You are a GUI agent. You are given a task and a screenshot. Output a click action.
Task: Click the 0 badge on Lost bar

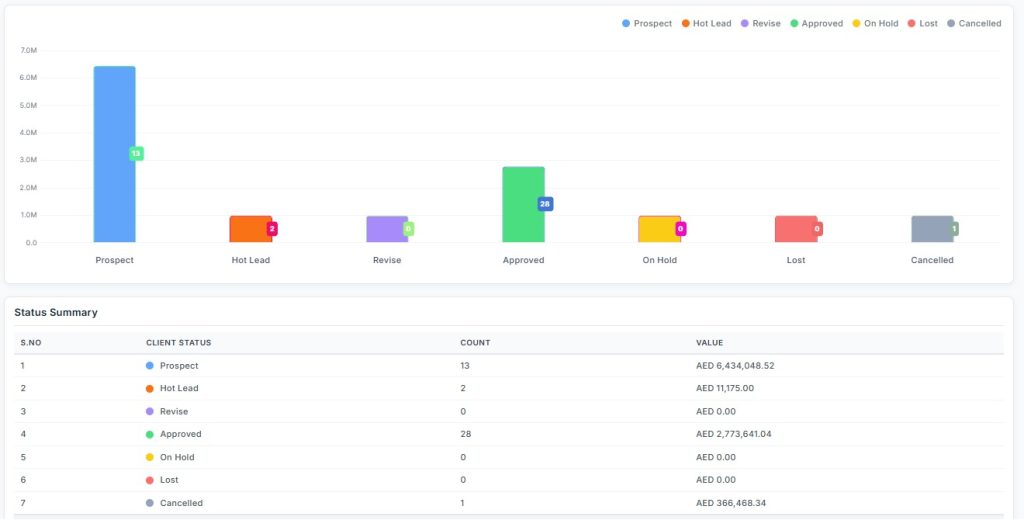click(x=817, y=229)
